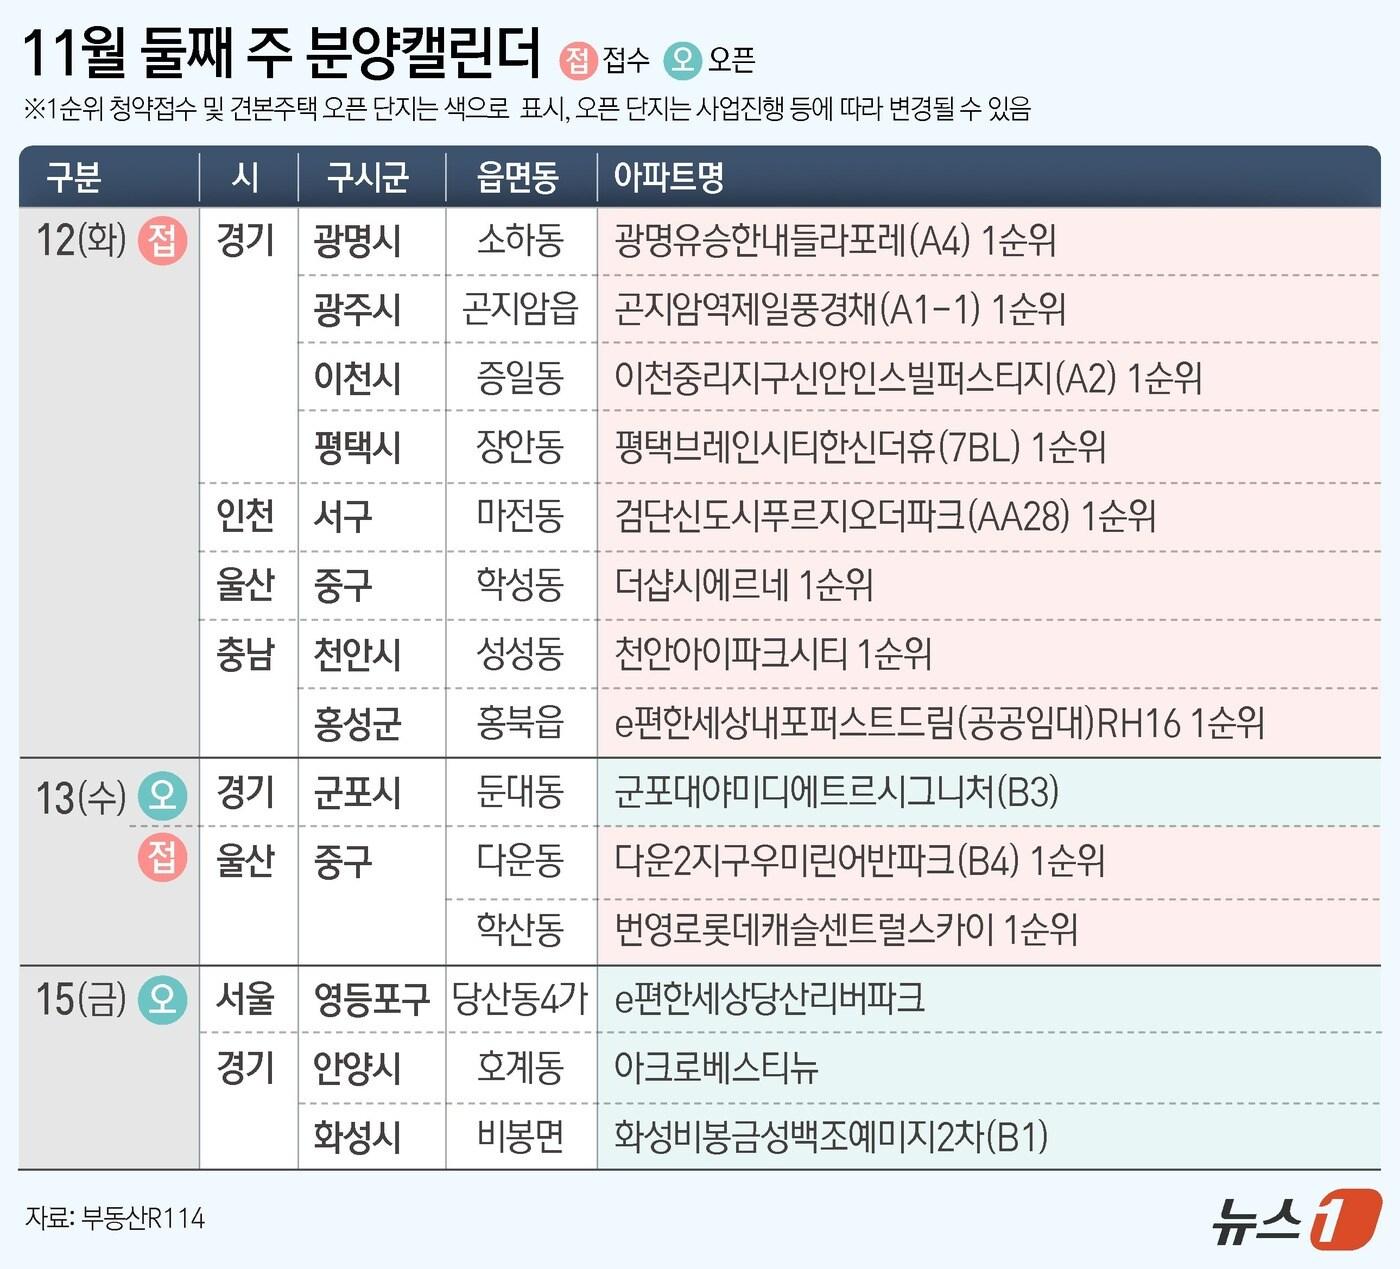The height and width of the screenshot is (1269, 1400).
Task: Select the 영등포구 district cell
Action: pos(371,999)
